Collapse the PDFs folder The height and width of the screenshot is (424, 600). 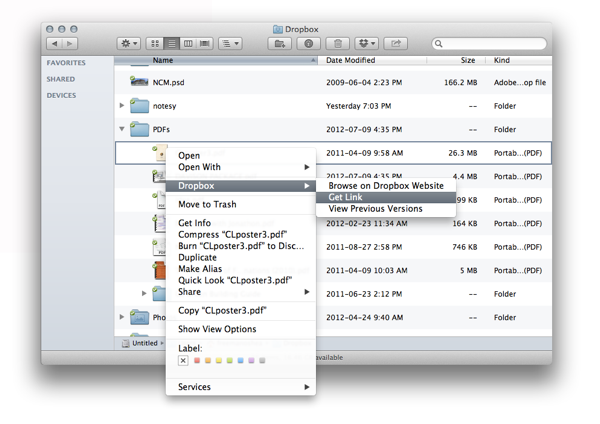point(122,129)
